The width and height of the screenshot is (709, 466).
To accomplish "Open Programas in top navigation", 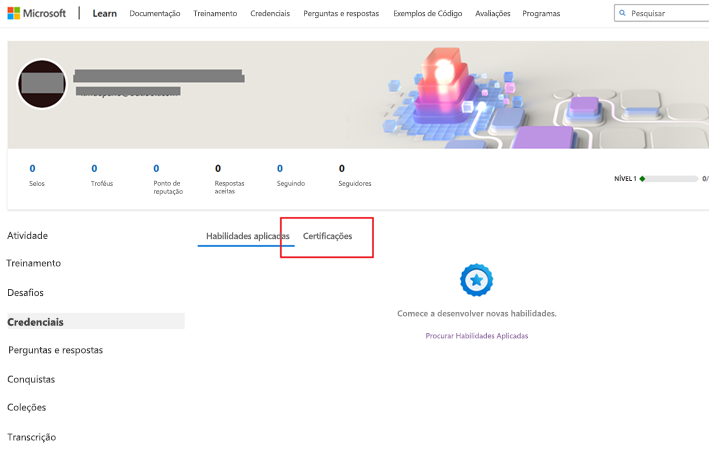I will [x=541, y=14].
